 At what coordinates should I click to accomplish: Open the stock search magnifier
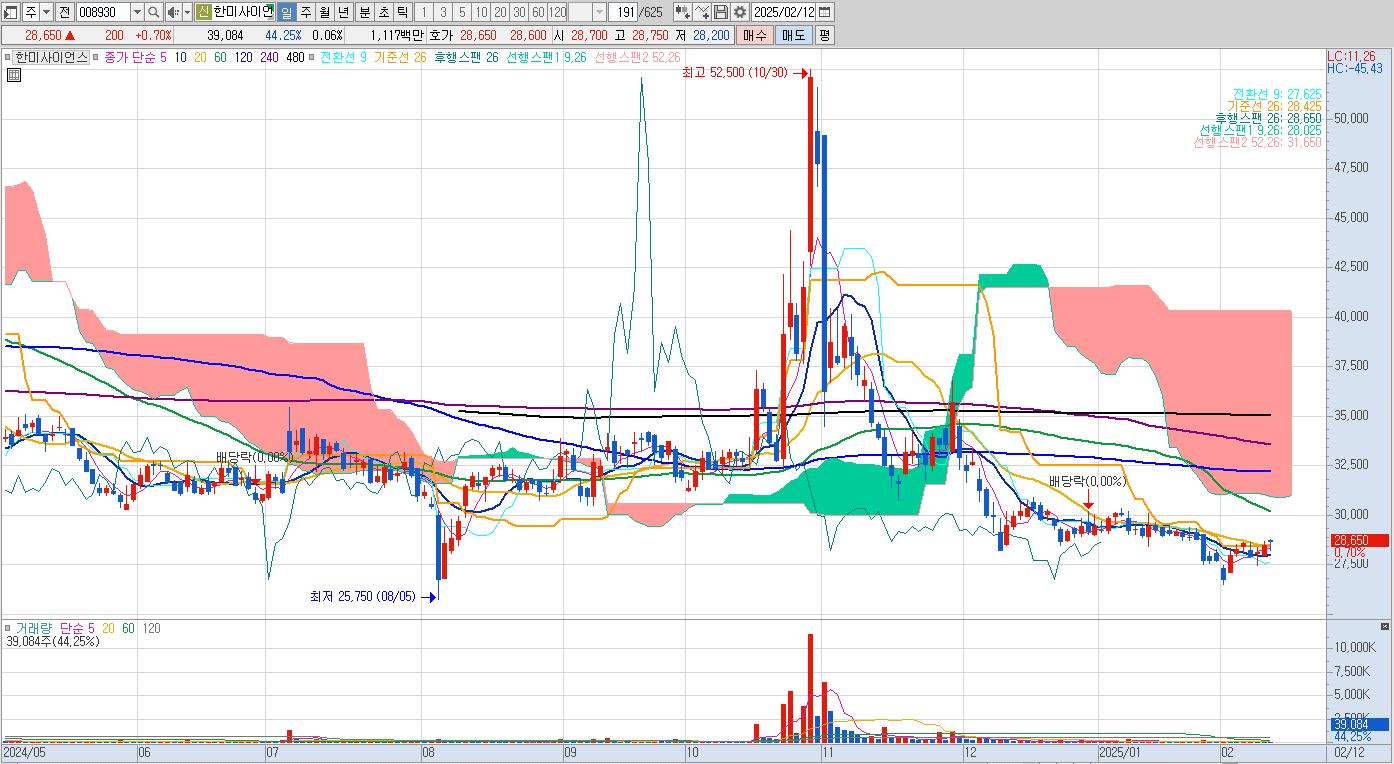coord(154,12)
